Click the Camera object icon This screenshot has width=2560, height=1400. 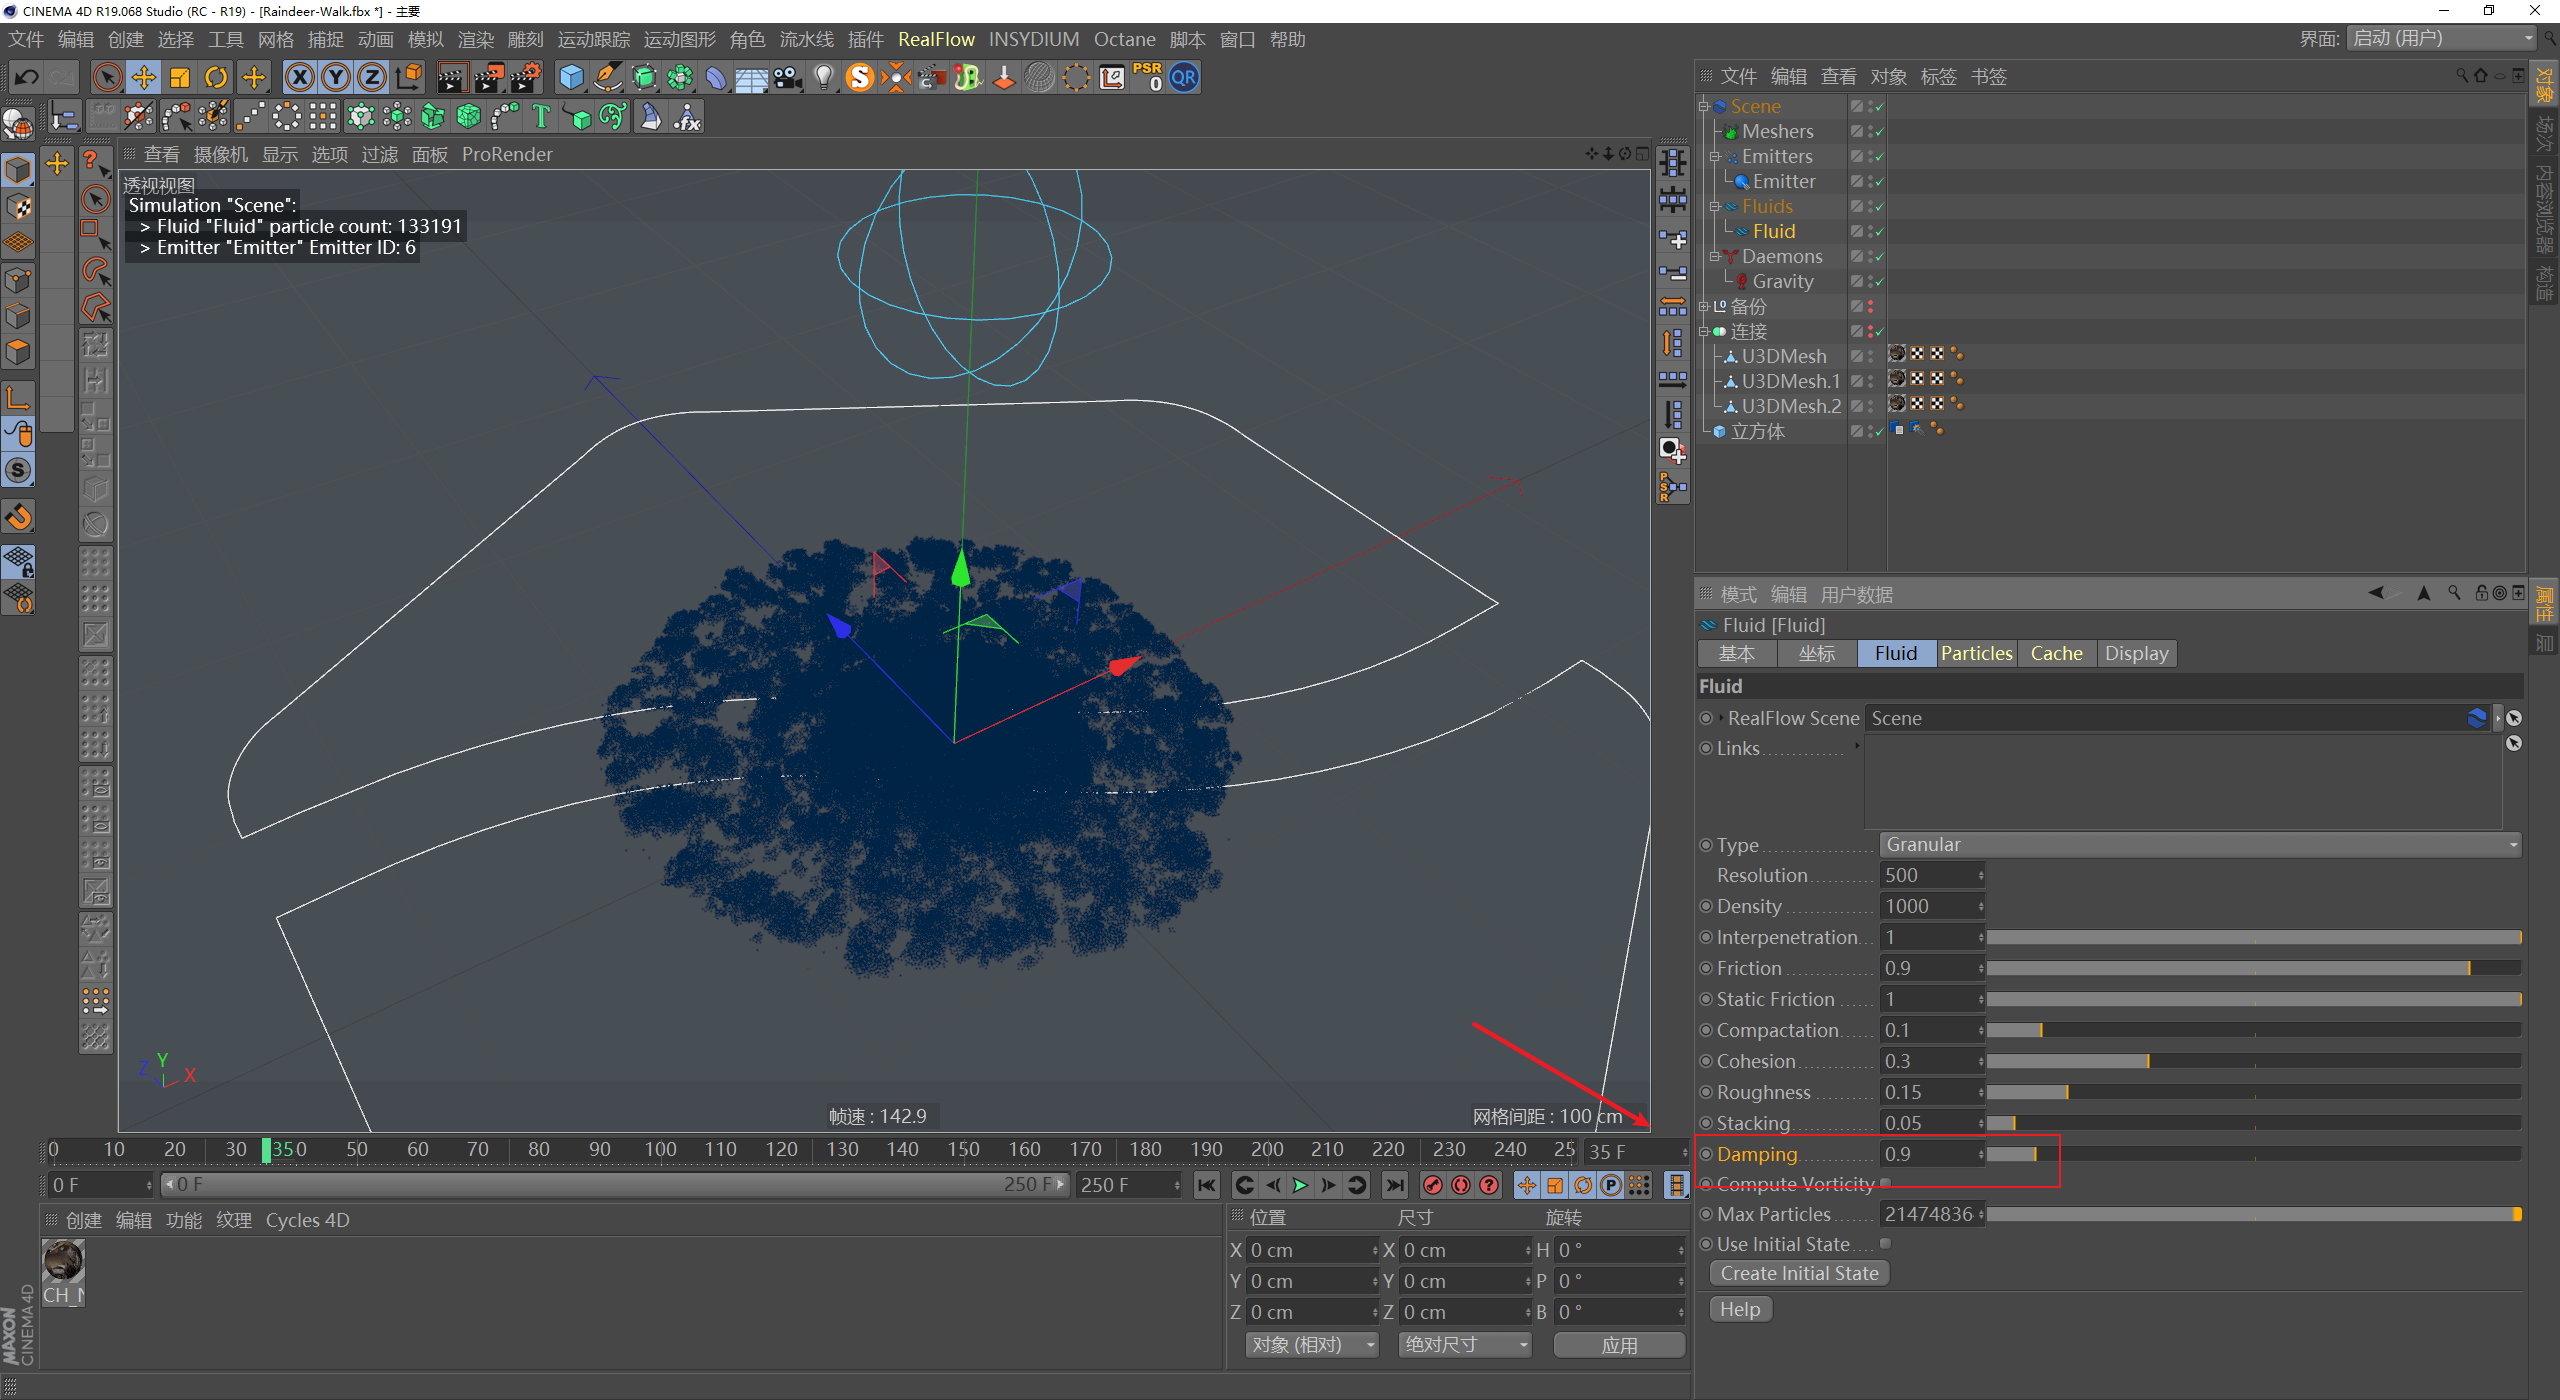(x=788, y=78)
